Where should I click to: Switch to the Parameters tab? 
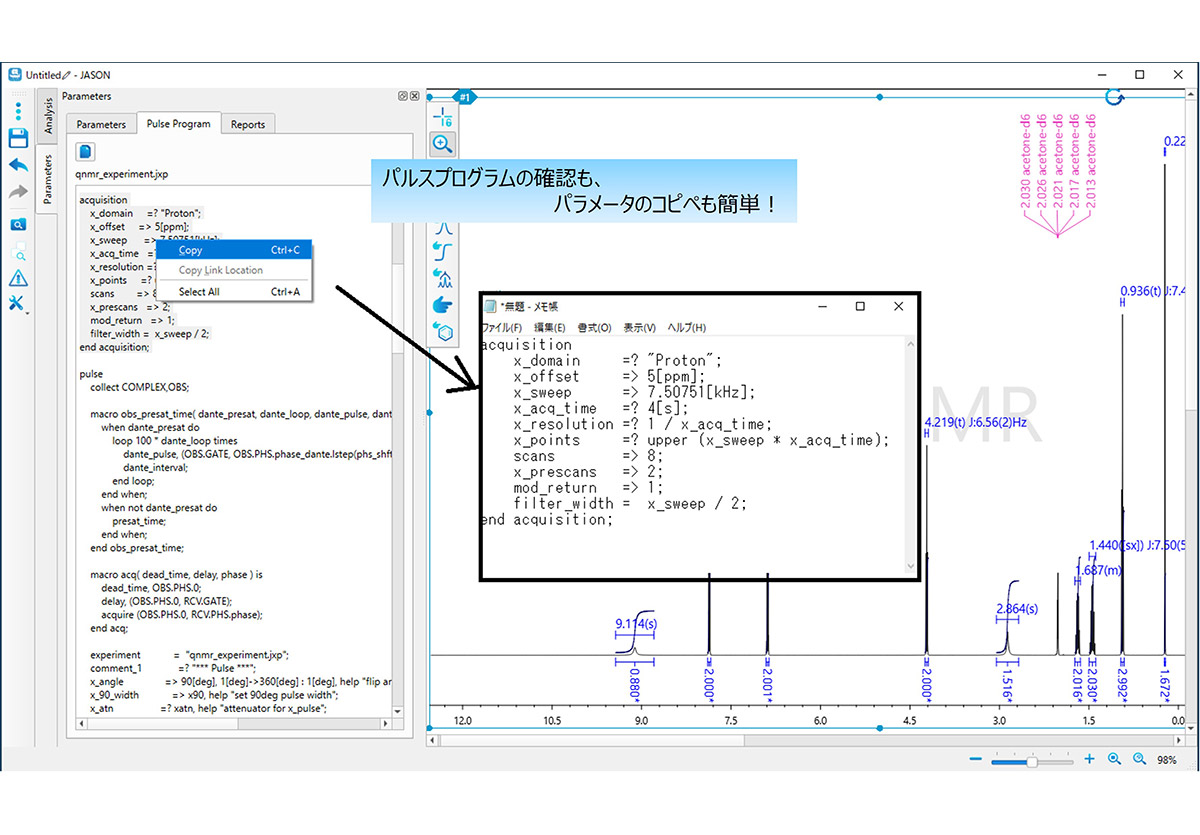click(101, 124)
